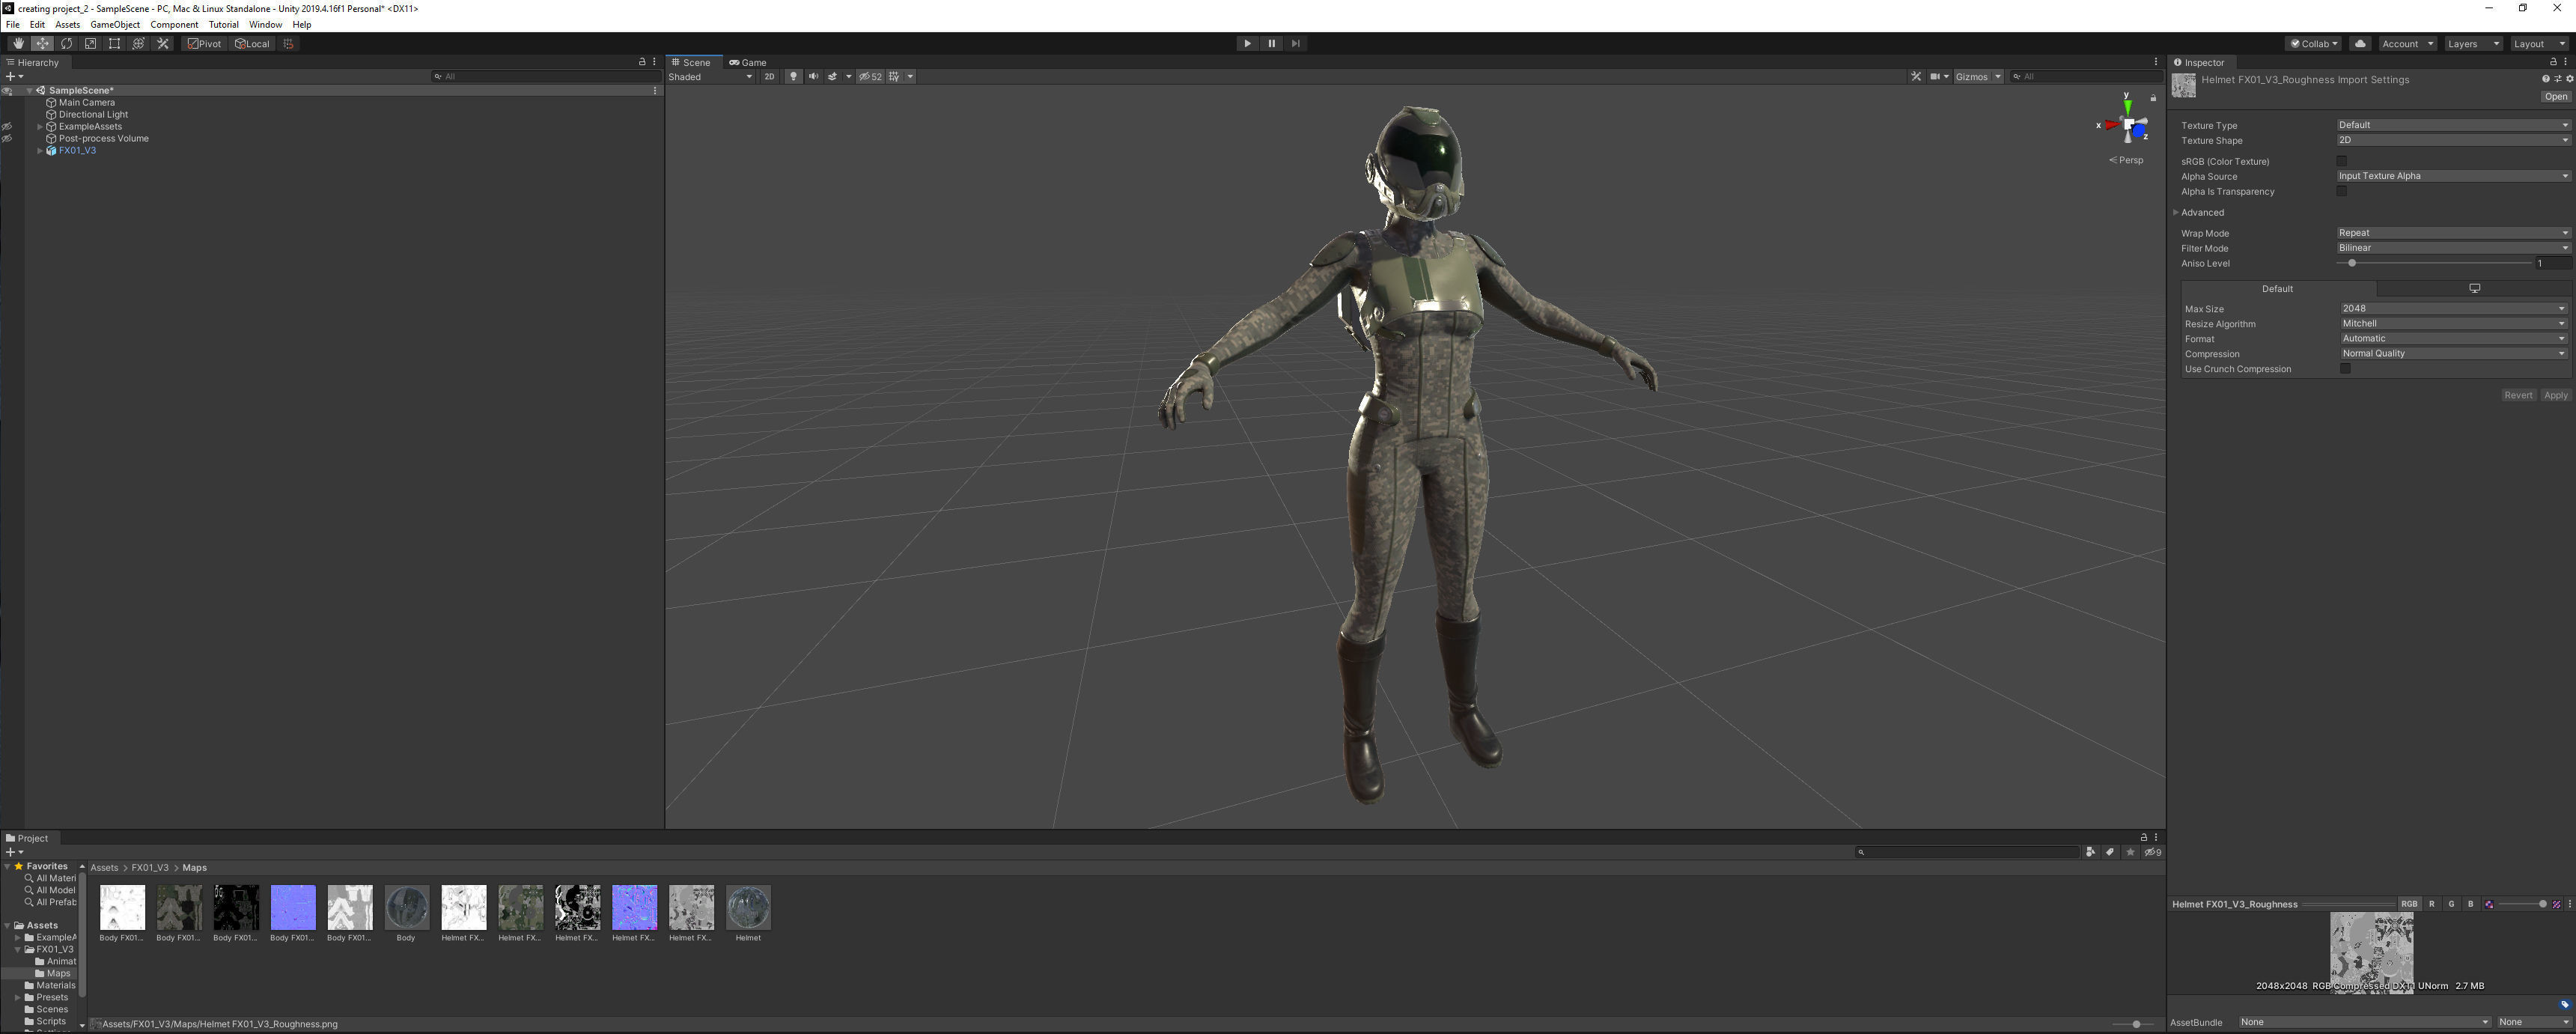Click Open in the import settings header
The height and width of the screenshot is (1034, 2576).
pos(2555,97)
